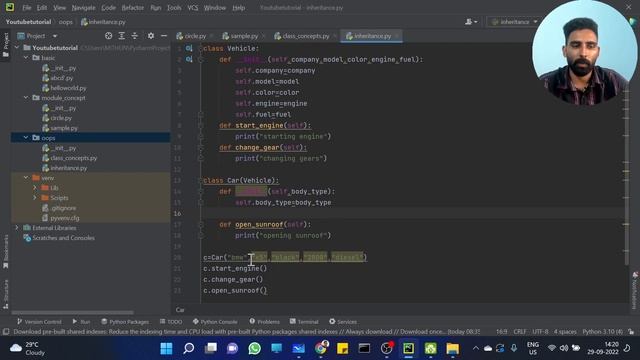
Task: Open WhatsApp from the taskbar
Action: pyautogui.click(x=255, y=349)
